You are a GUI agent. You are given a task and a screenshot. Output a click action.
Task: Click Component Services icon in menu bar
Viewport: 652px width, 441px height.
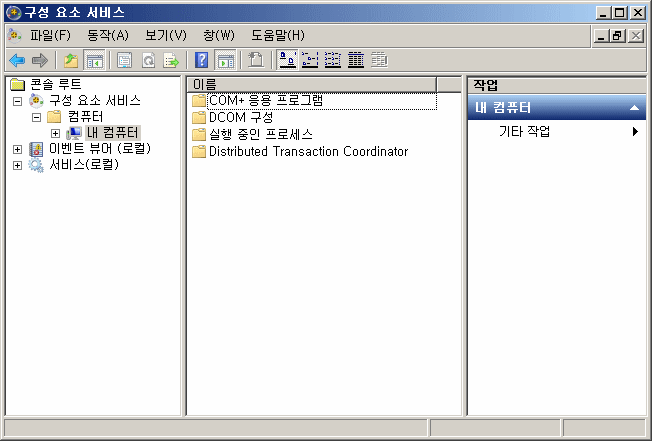coord(15,36)
